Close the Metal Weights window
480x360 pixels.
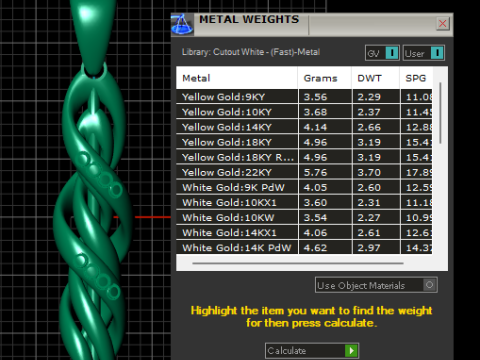443,24
